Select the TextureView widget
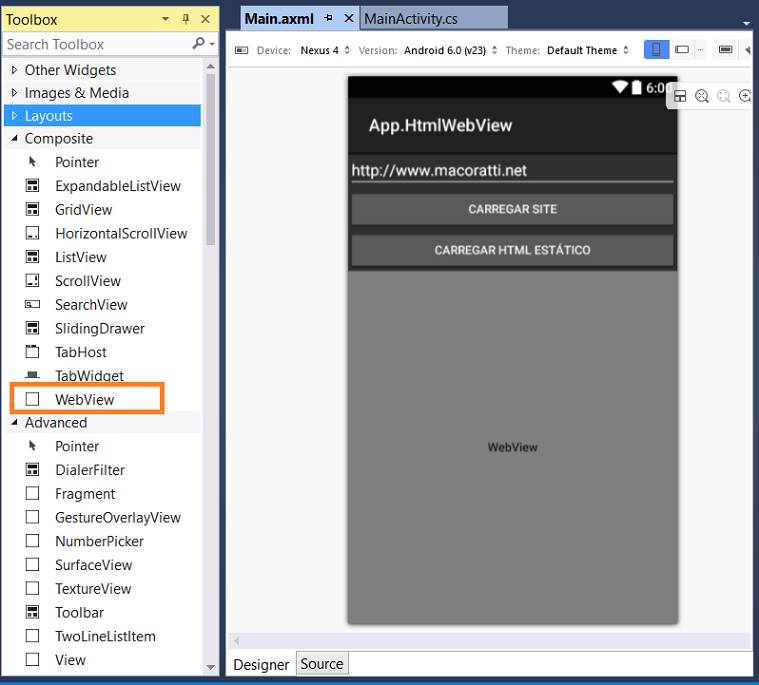Screen dimensions: 759x685 [93, 589]
